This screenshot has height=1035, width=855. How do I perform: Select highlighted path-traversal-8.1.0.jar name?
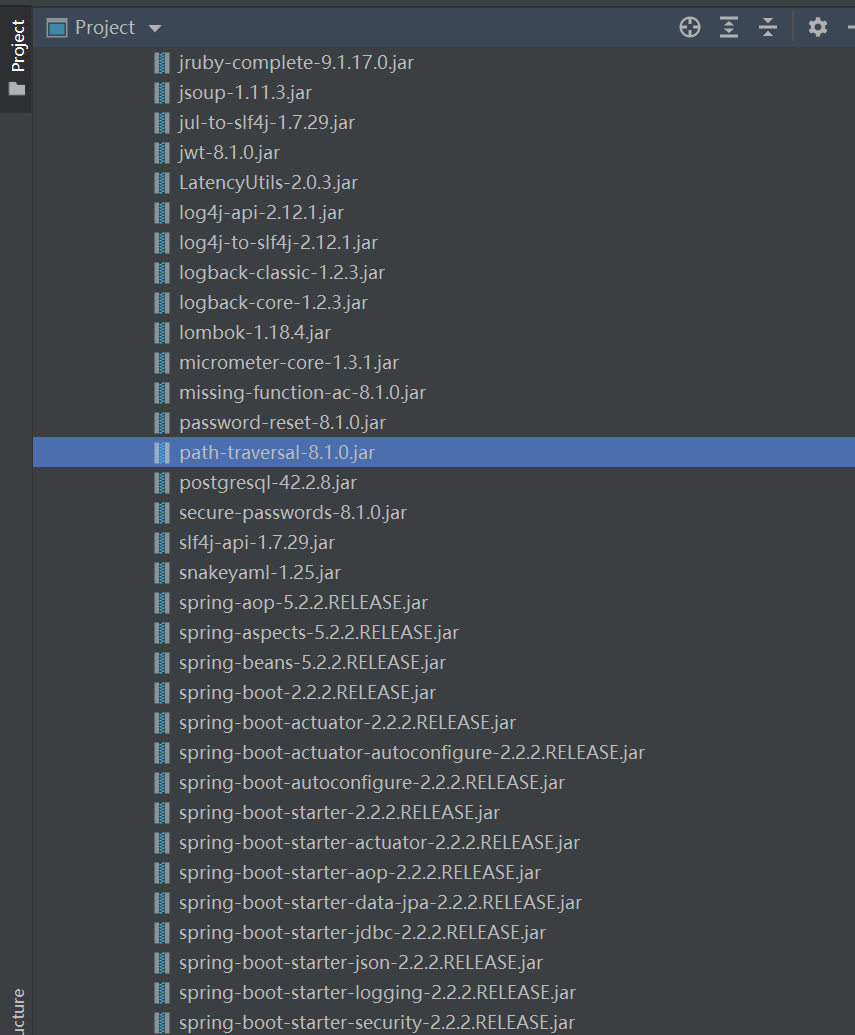point(277,453)
